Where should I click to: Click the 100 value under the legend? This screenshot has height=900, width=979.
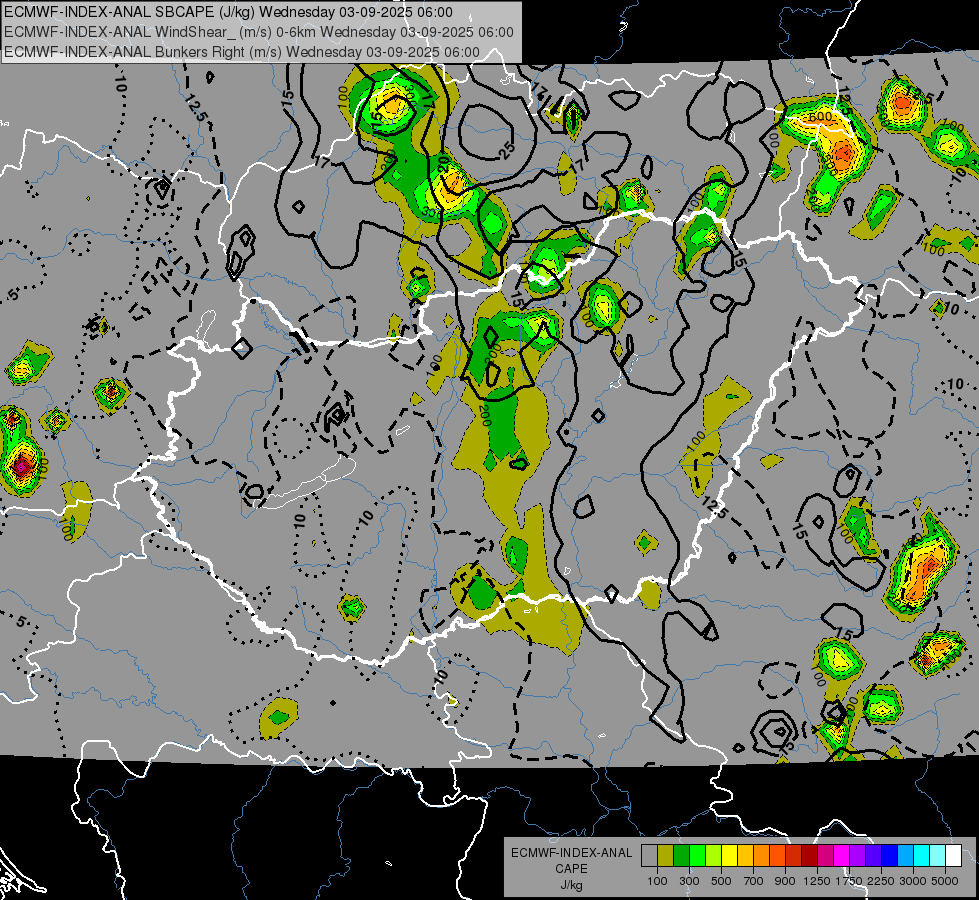tap(657, 881)
